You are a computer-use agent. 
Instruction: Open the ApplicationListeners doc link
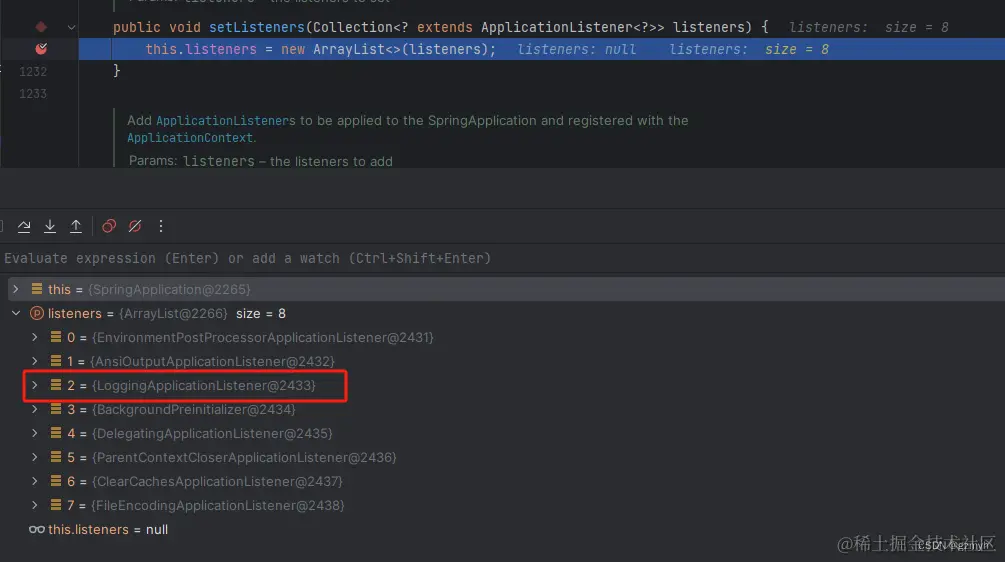coord(226,120)
